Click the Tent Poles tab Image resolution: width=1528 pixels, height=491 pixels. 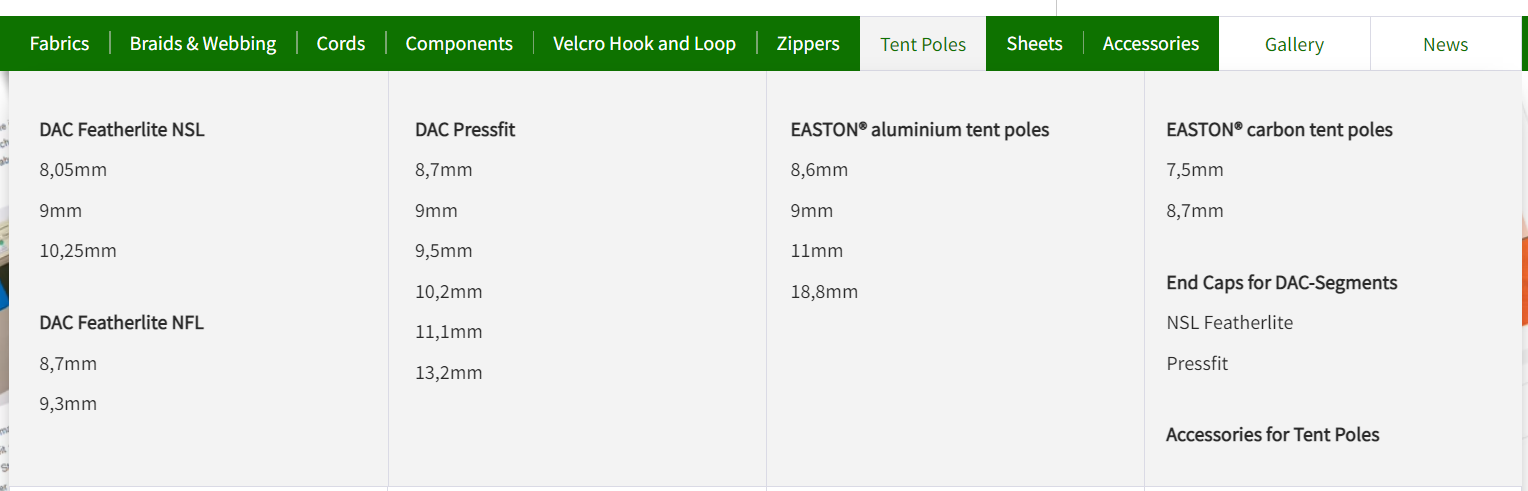(923, 44)
